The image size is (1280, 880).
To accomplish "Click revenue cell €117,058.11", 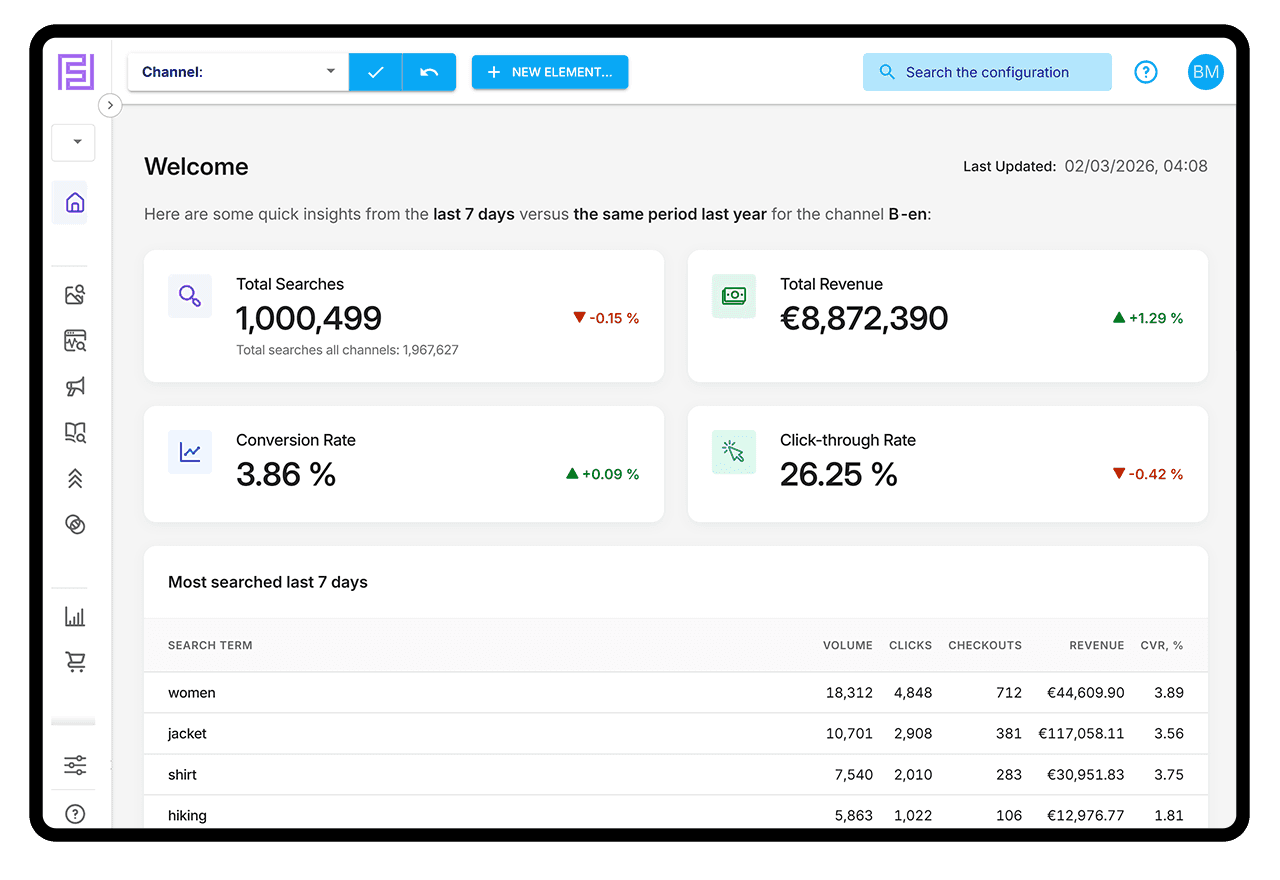I will click(x=1081, y=733).
